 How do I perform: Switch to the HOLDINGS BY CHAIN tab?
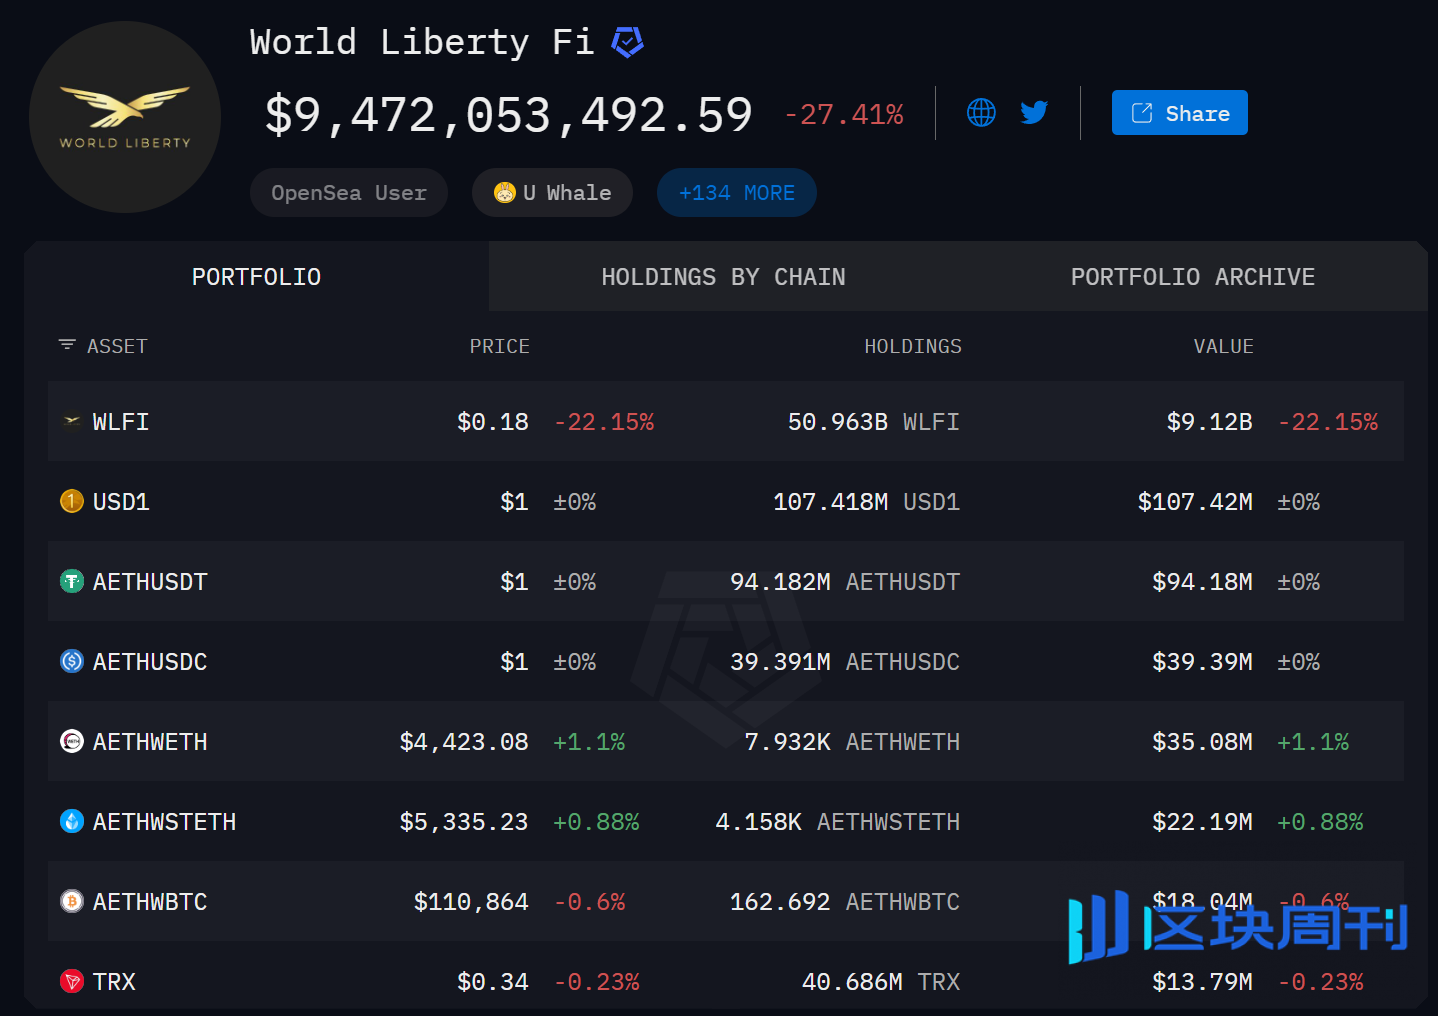(x=723, y=277)
